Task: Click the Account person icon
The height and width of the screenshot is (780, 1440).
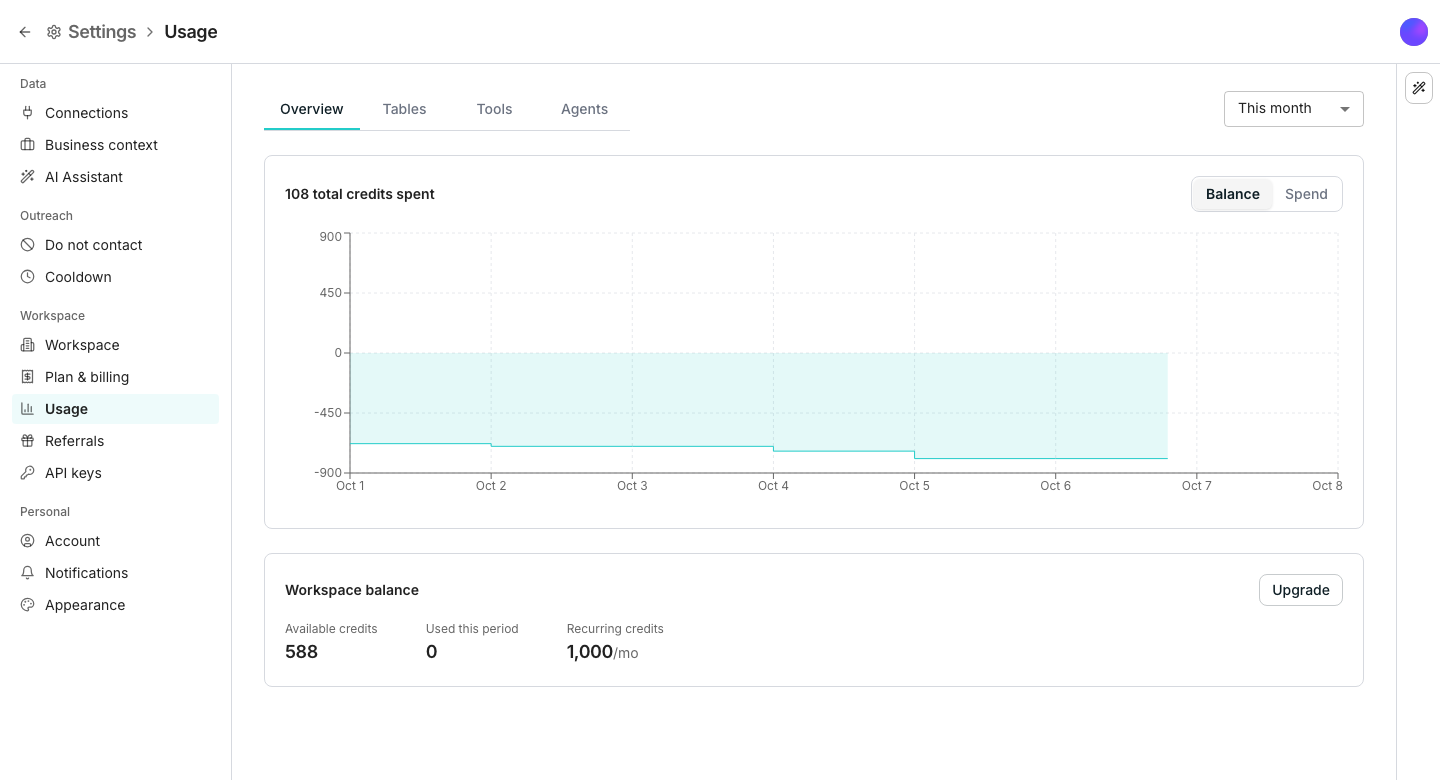Action: [27, 541]
